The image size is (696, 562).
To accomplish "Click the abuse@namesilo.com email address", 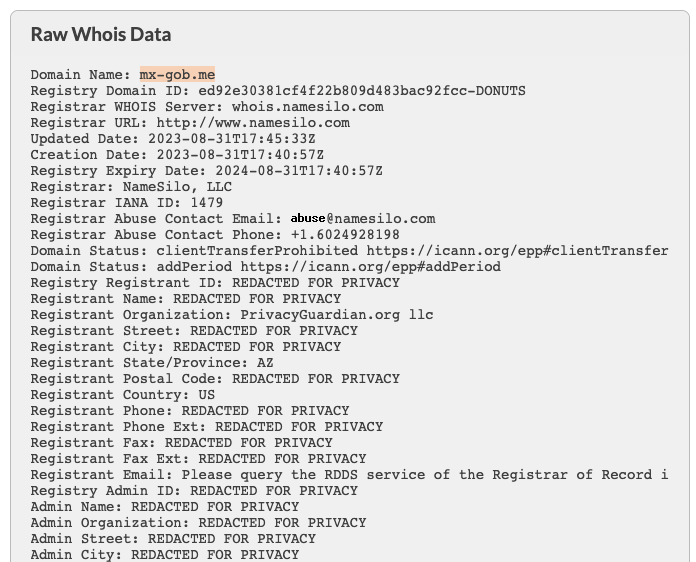I will 363,219.
